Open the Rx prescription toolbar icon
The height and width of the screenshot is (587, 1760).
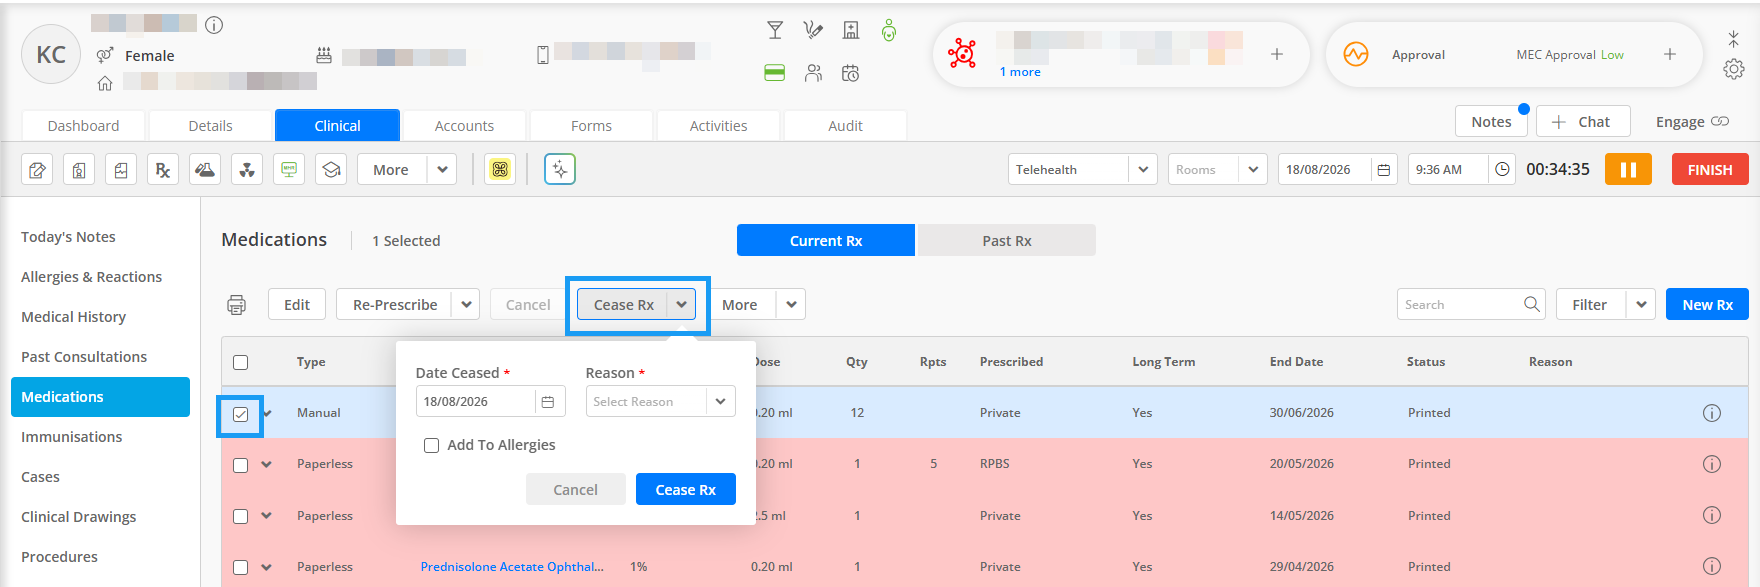163,169
